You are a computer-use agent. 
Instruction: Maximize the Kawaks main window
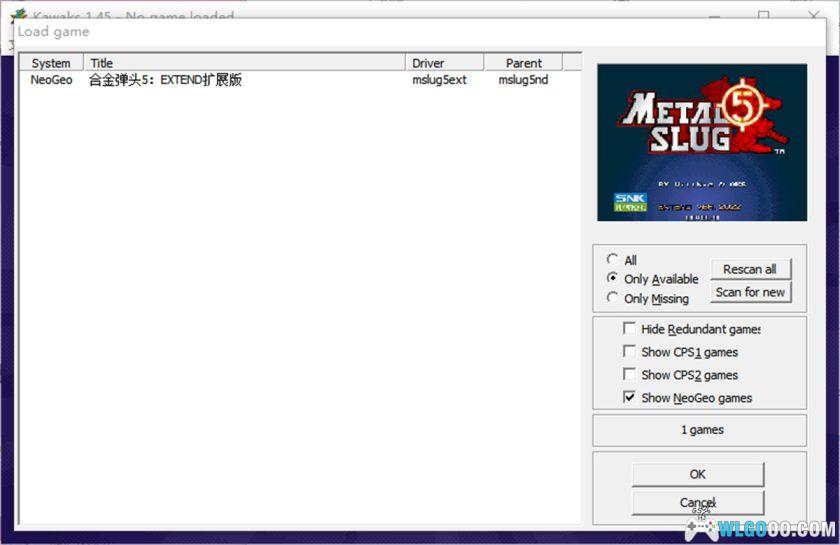[764, 14]
